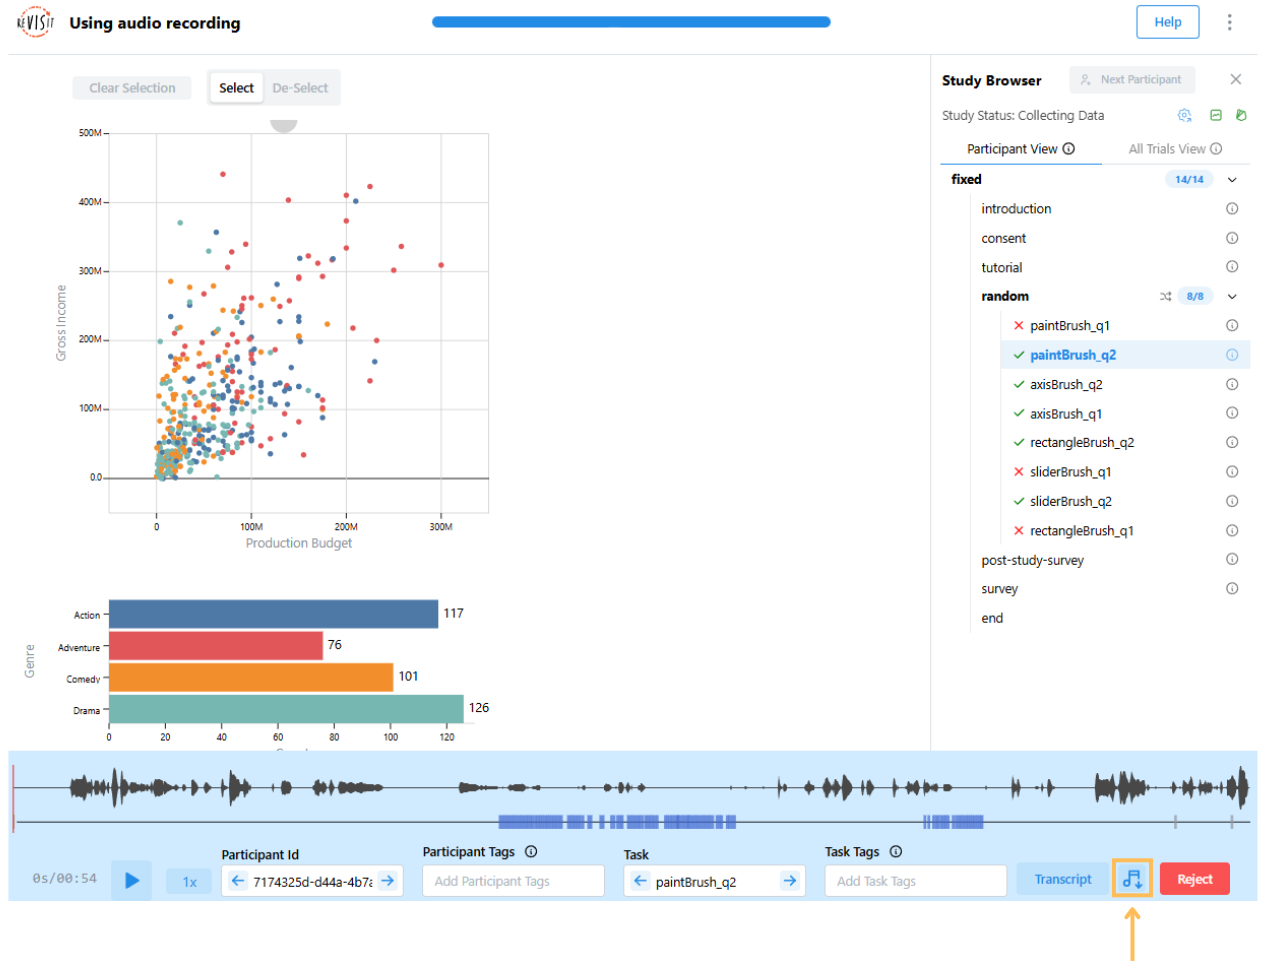Click the info icon next to post-study-survey

click(x=1232, y=560)
